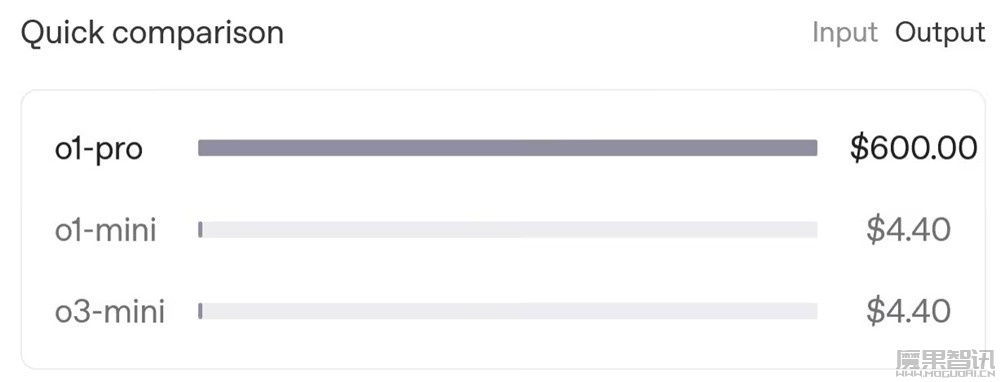Select the o1-pro comparison row
The width and height of the screenshot is (1000, 382).
[x=504, y=149]
